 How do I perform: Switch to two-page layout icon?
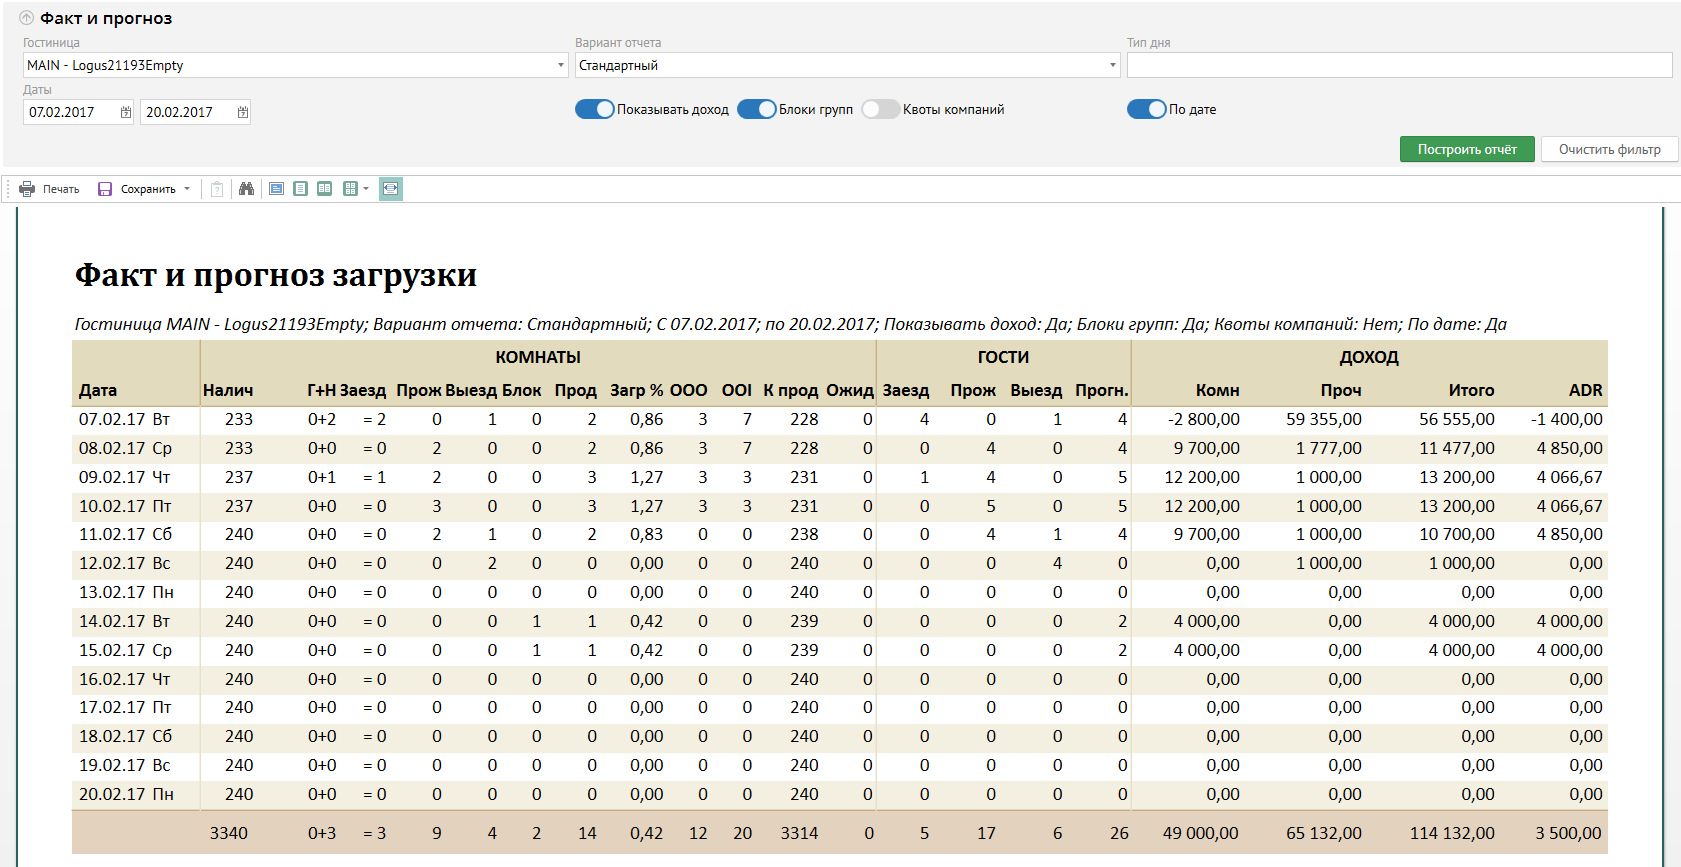(324, 189)
